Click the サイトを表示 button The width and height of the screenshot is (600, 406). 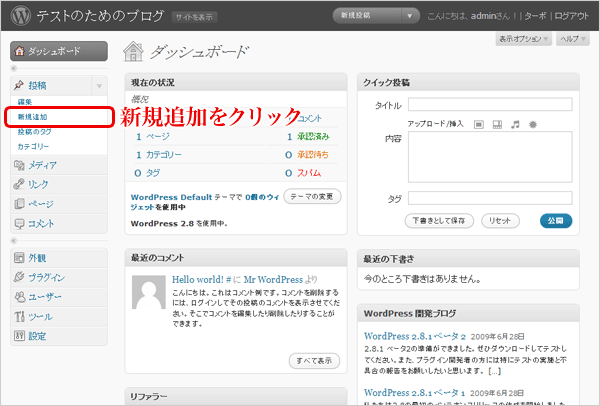(x=194, y=17)
